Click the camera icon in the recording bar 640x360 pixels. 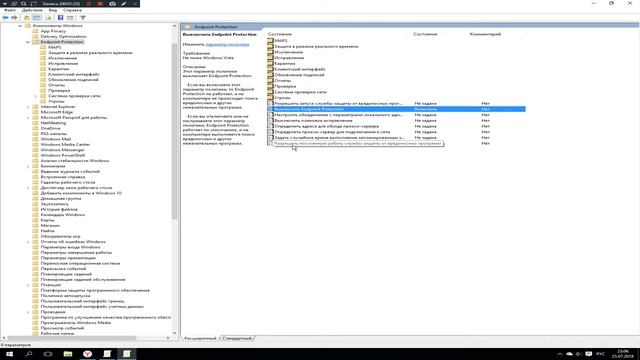coord(112,4)
